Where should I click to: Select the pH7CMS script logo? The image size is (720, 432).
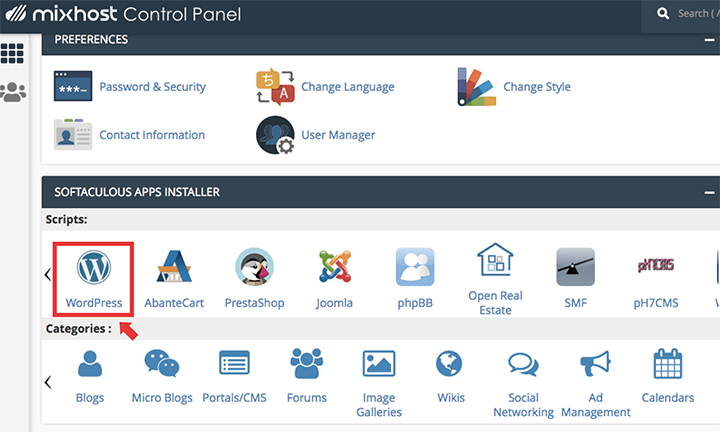[656, 265]
